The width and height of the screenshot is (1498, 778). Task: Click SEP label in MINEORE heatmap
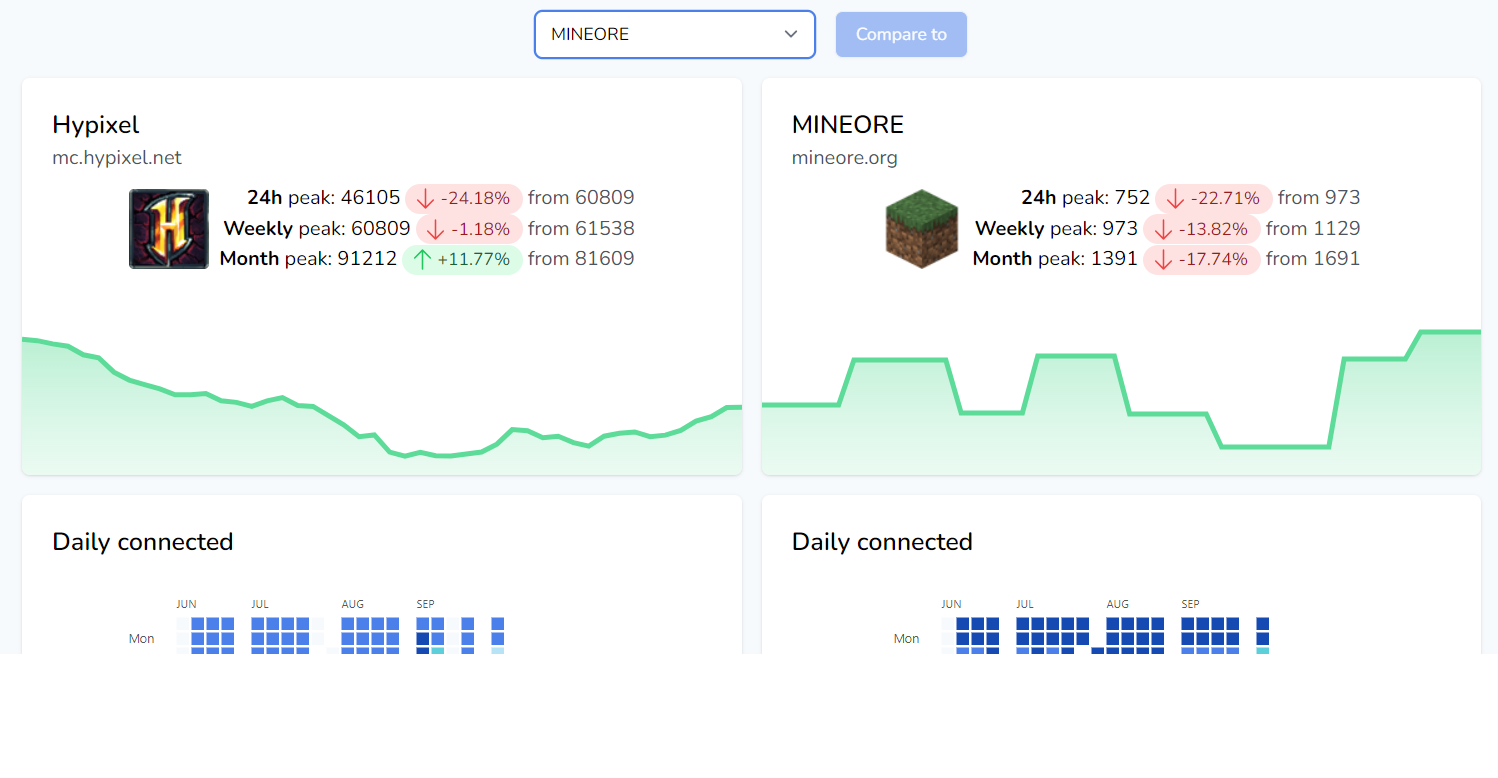[x=1190, y=604]
